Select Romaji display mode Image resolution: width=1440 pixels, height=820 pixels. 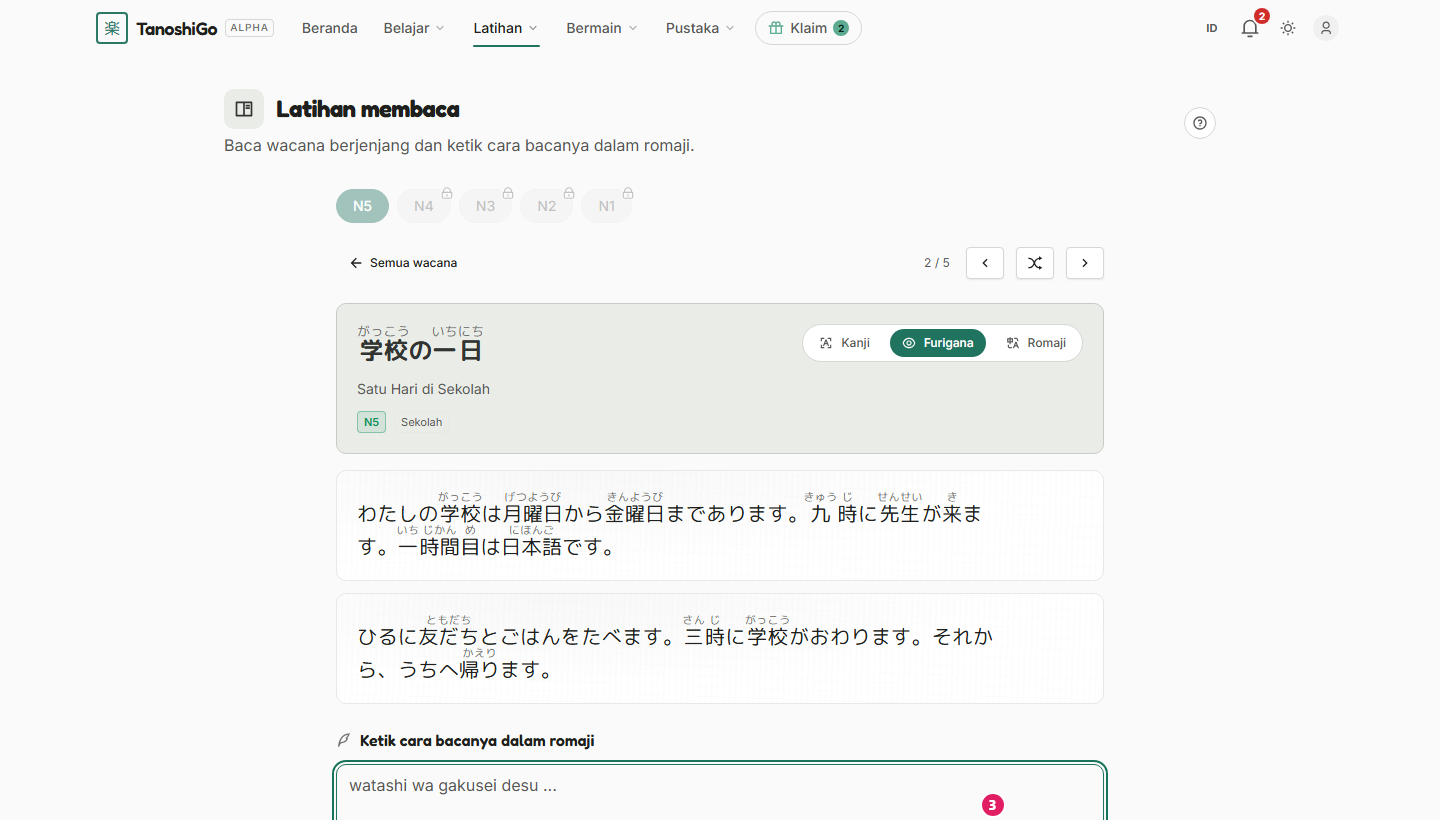[x=1036, y=343]
